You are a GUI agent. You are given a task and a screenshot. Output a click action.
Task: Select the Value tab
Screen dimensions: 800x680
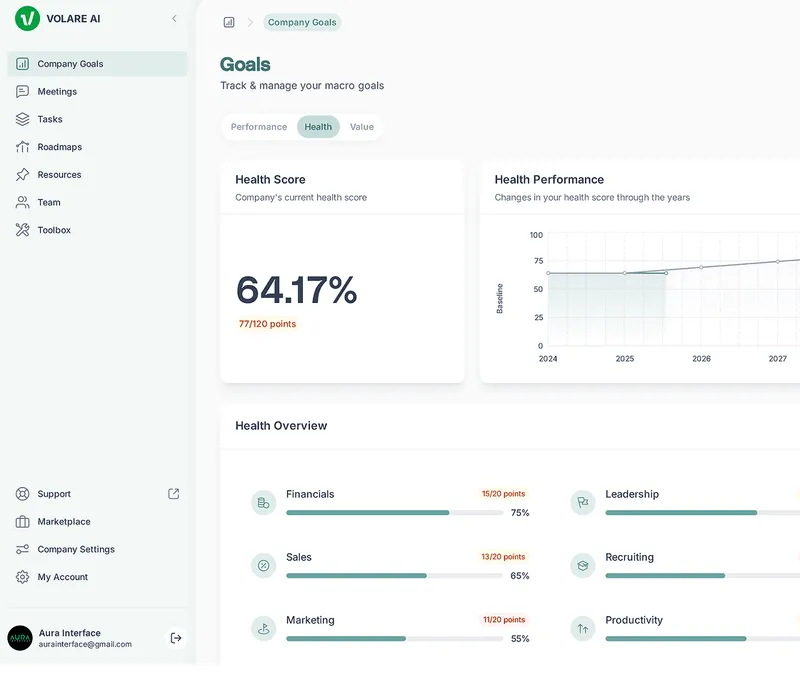pyautogui.click(x=361, y=127)
